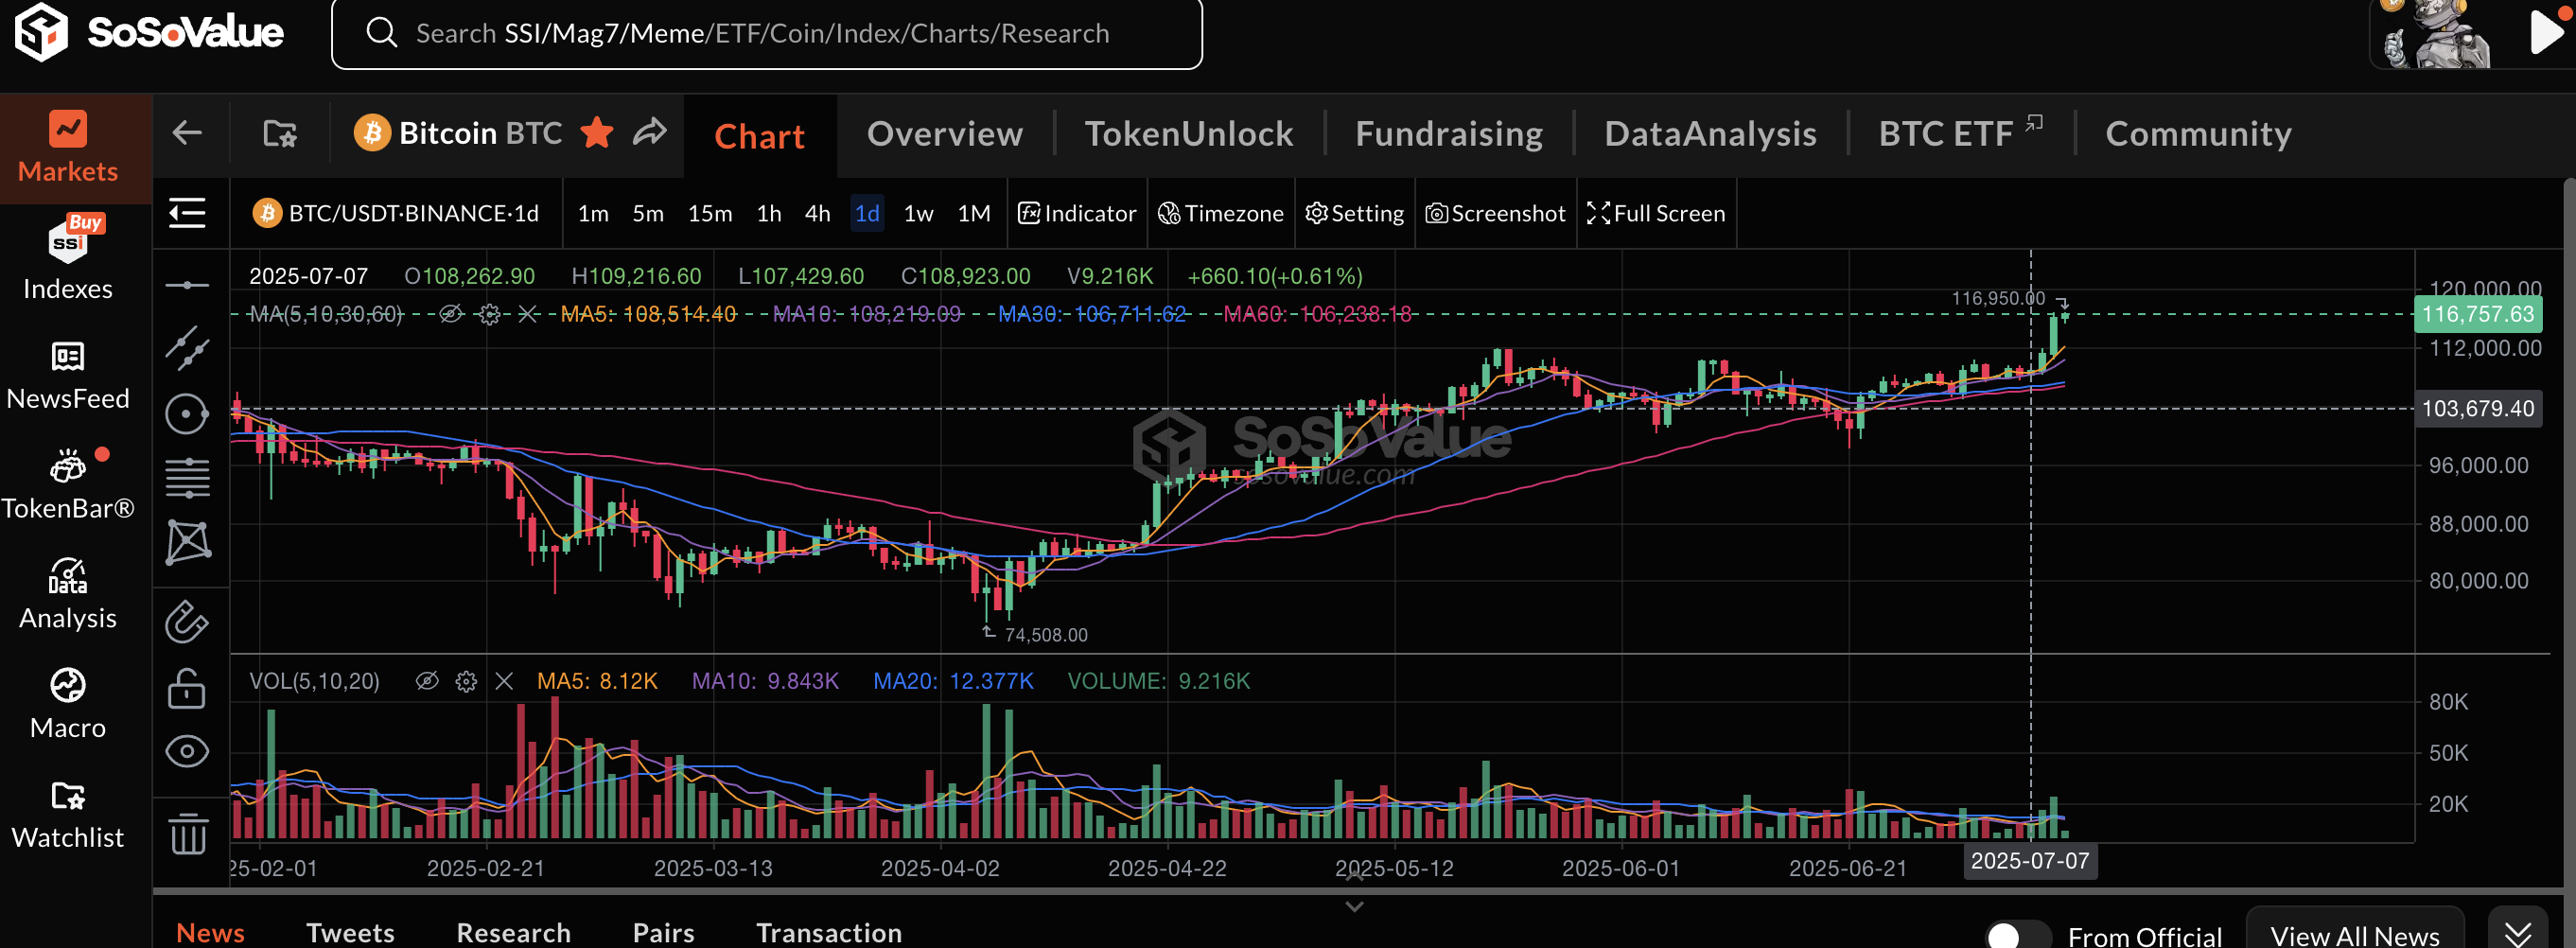Click the watchlist folder star icon
Screen dimensions: 2576x948
click(280, 133)
